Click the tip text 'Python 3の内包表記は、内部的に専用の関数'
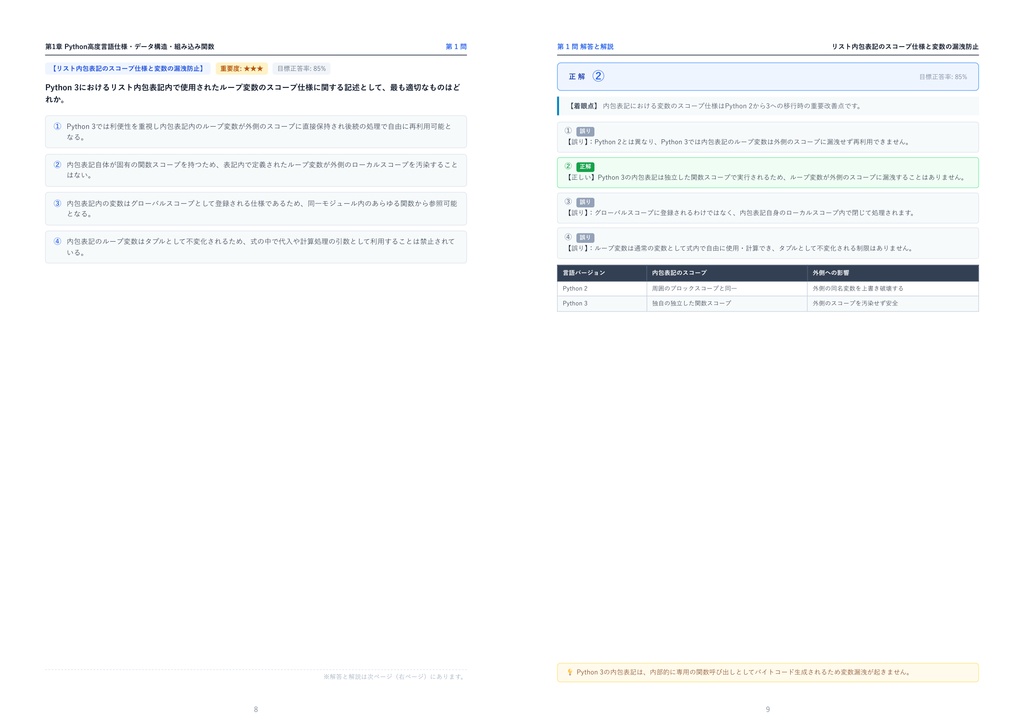1024x724 pixels. [x=743, y=672]
